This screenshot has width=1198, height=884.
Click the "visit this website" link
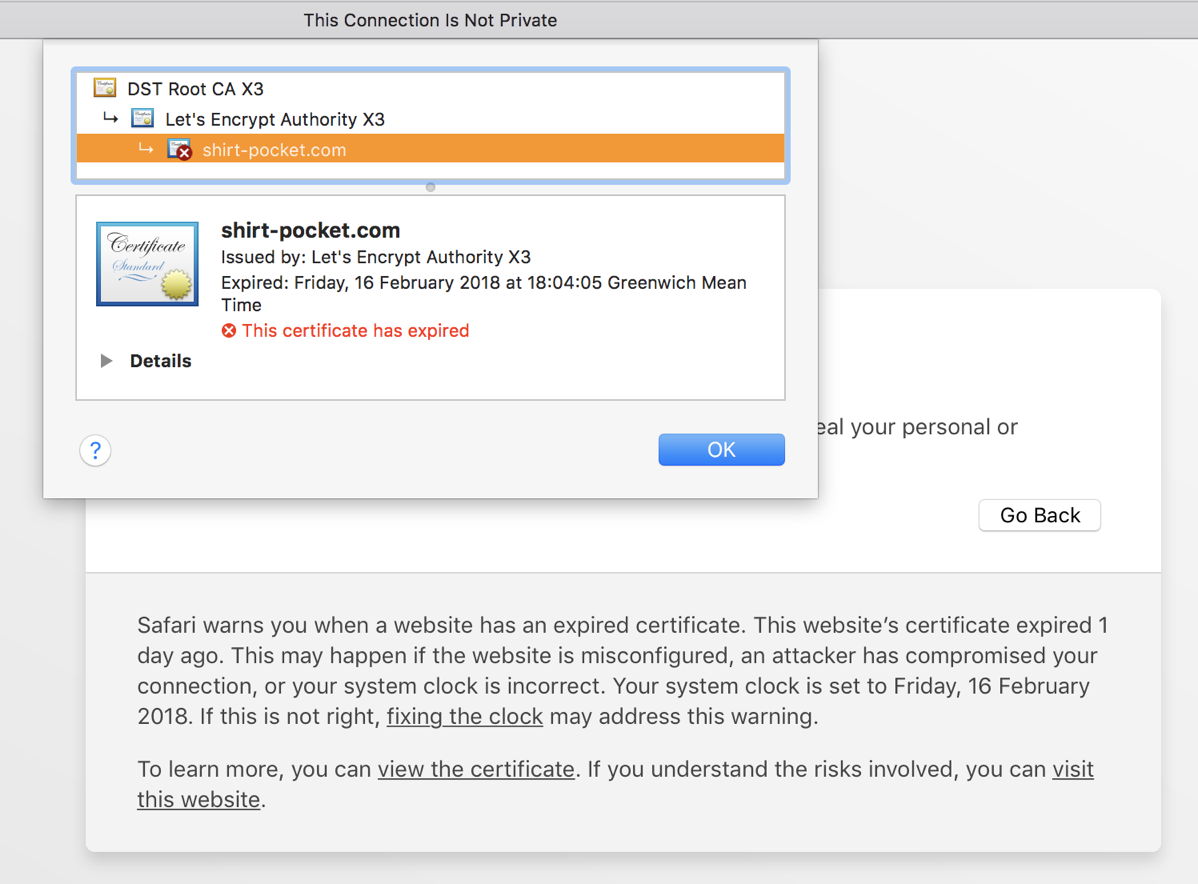(x=1072, y=770)
